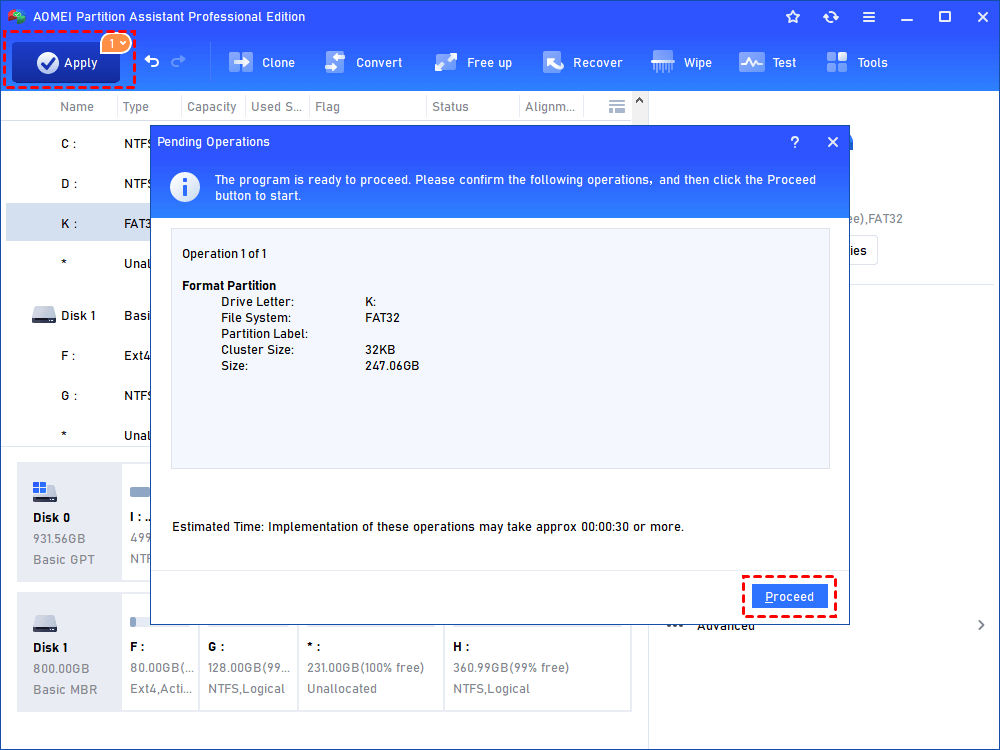Select the K: partition row
The width and height of the screenshot is (1000, 750).
coord(78,223)
